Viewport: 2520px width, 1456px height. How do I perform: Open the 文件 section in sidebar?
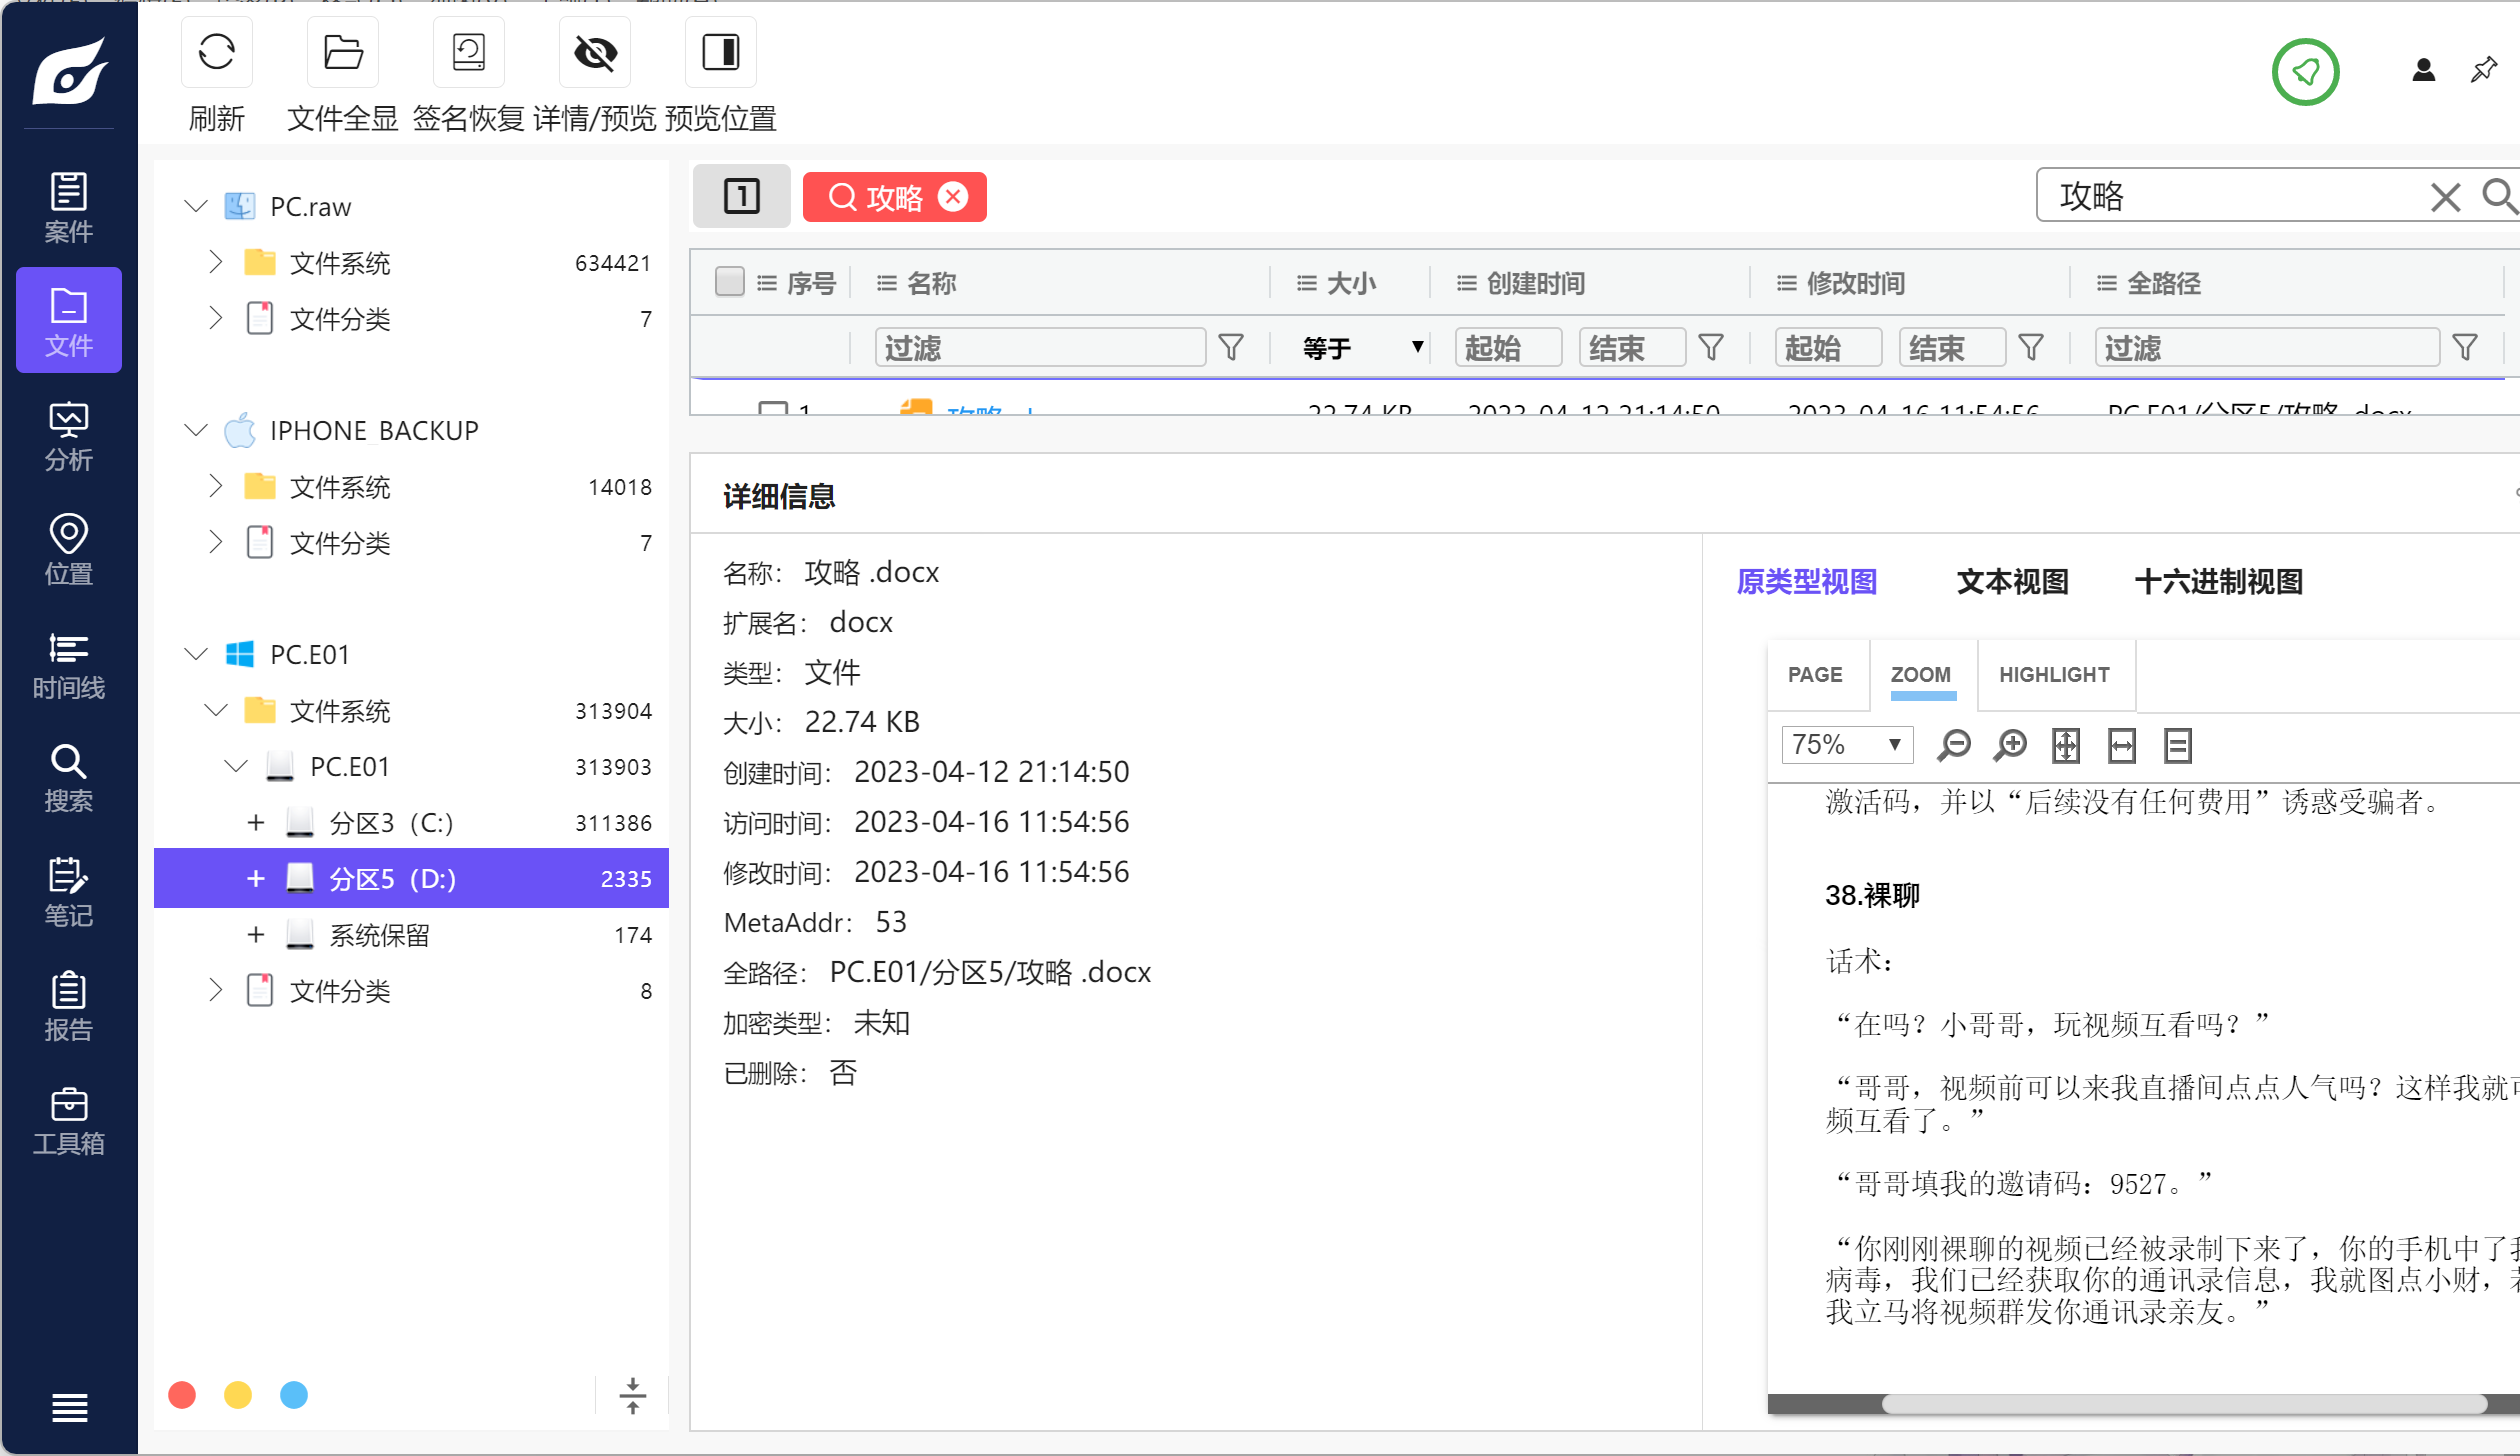(68, 321)
